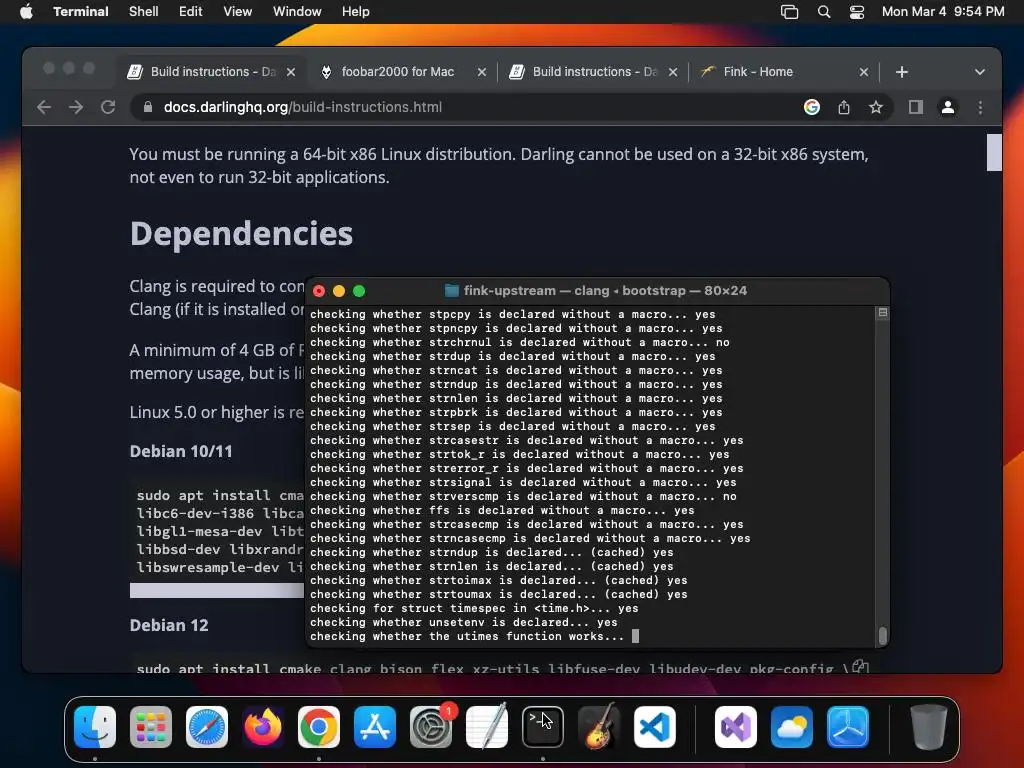Open Google Chrome from the Dock
The height and width of the screenshot is (768, 1024).
[319, 727]
